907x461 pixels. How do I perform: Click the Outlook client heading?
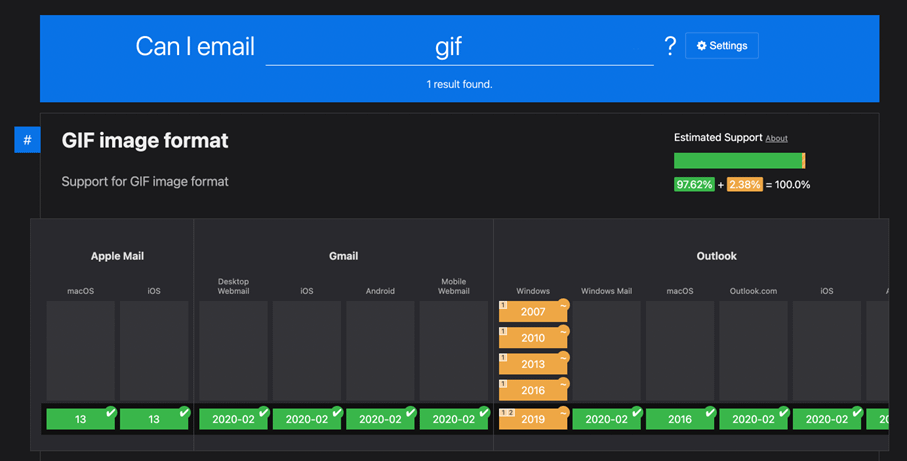tap(716, 256)
